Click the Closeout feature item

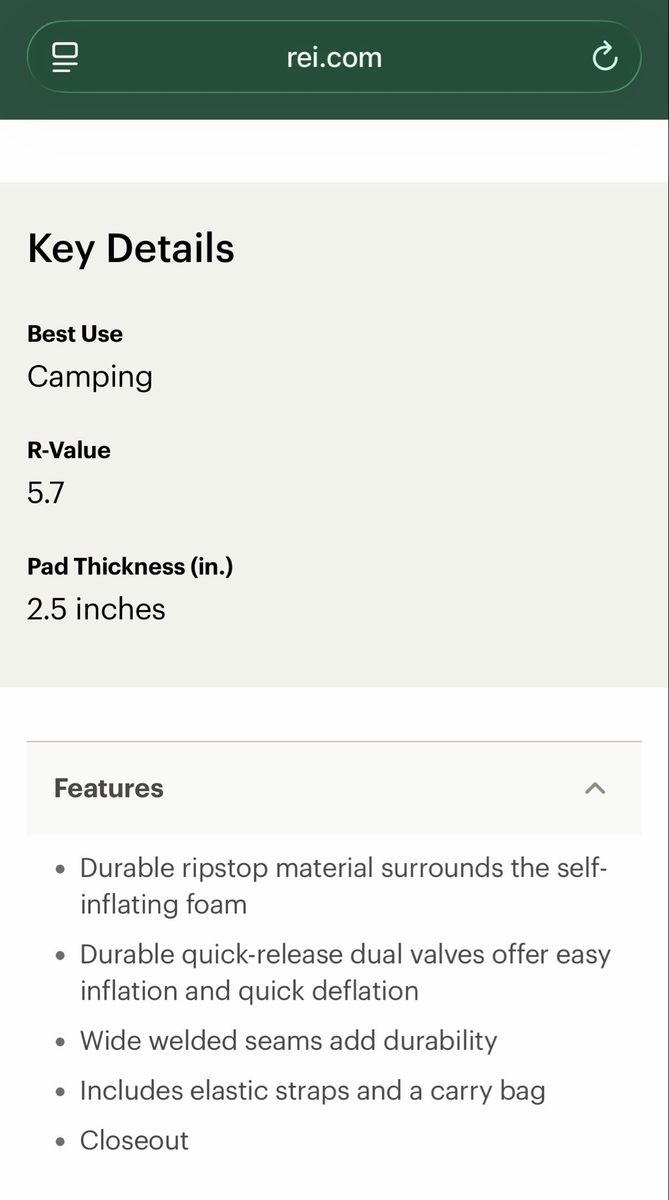click(x=134, y=1140)
